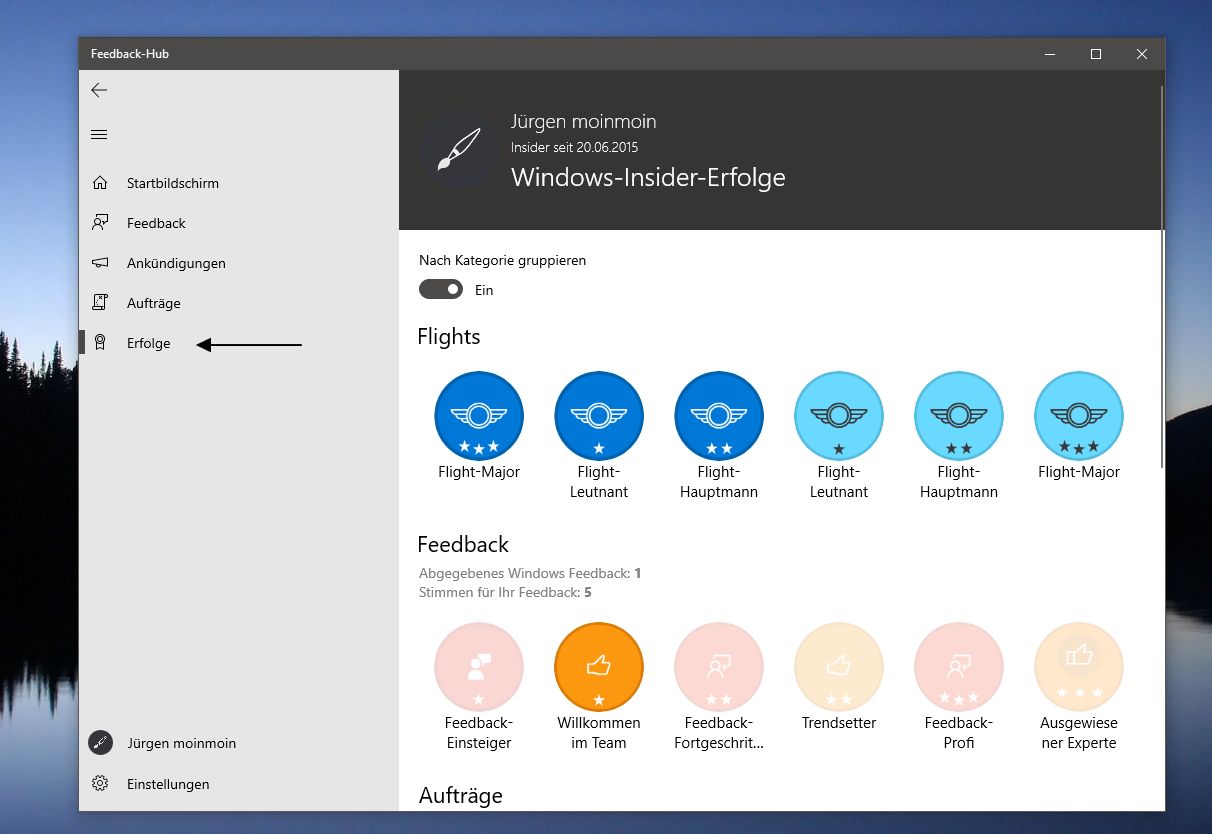Toggle Nach Kategorie gruppieren switch
The width and height of the screenshot is (1212, 834).
(x=441, y=290)
